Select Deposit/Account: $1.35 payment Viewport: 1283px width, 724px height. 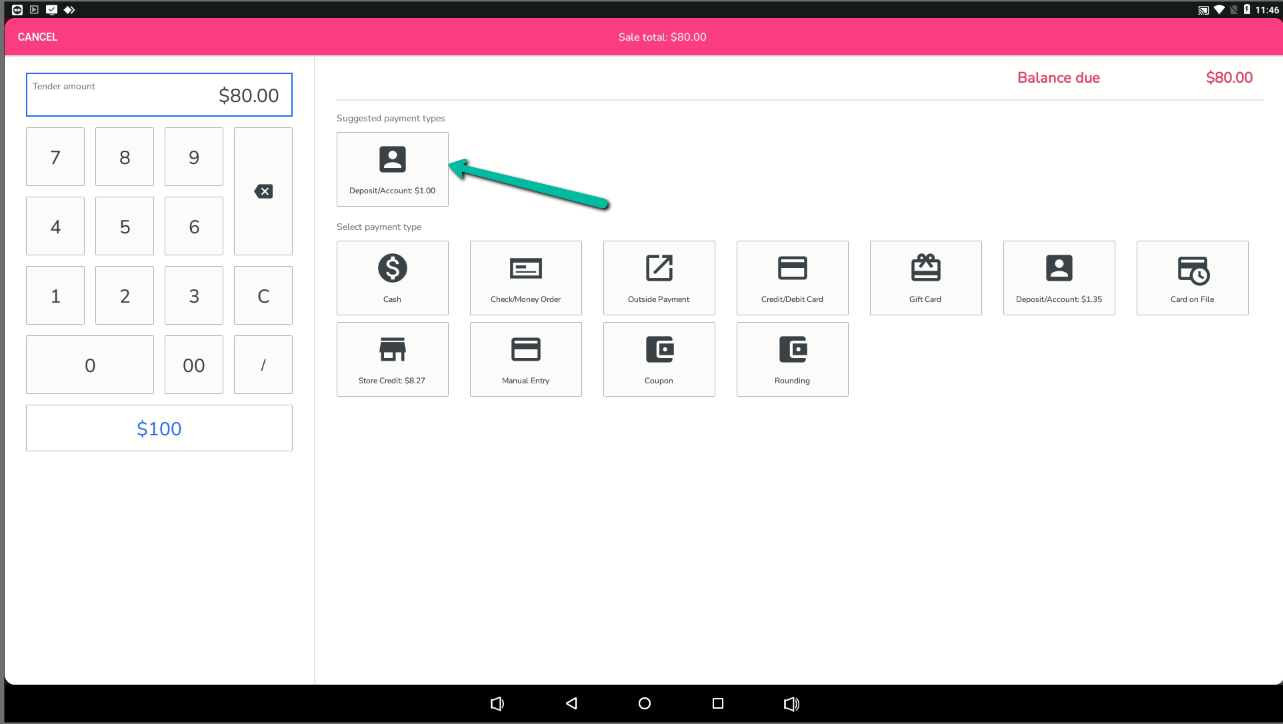tap(1059, 278)
